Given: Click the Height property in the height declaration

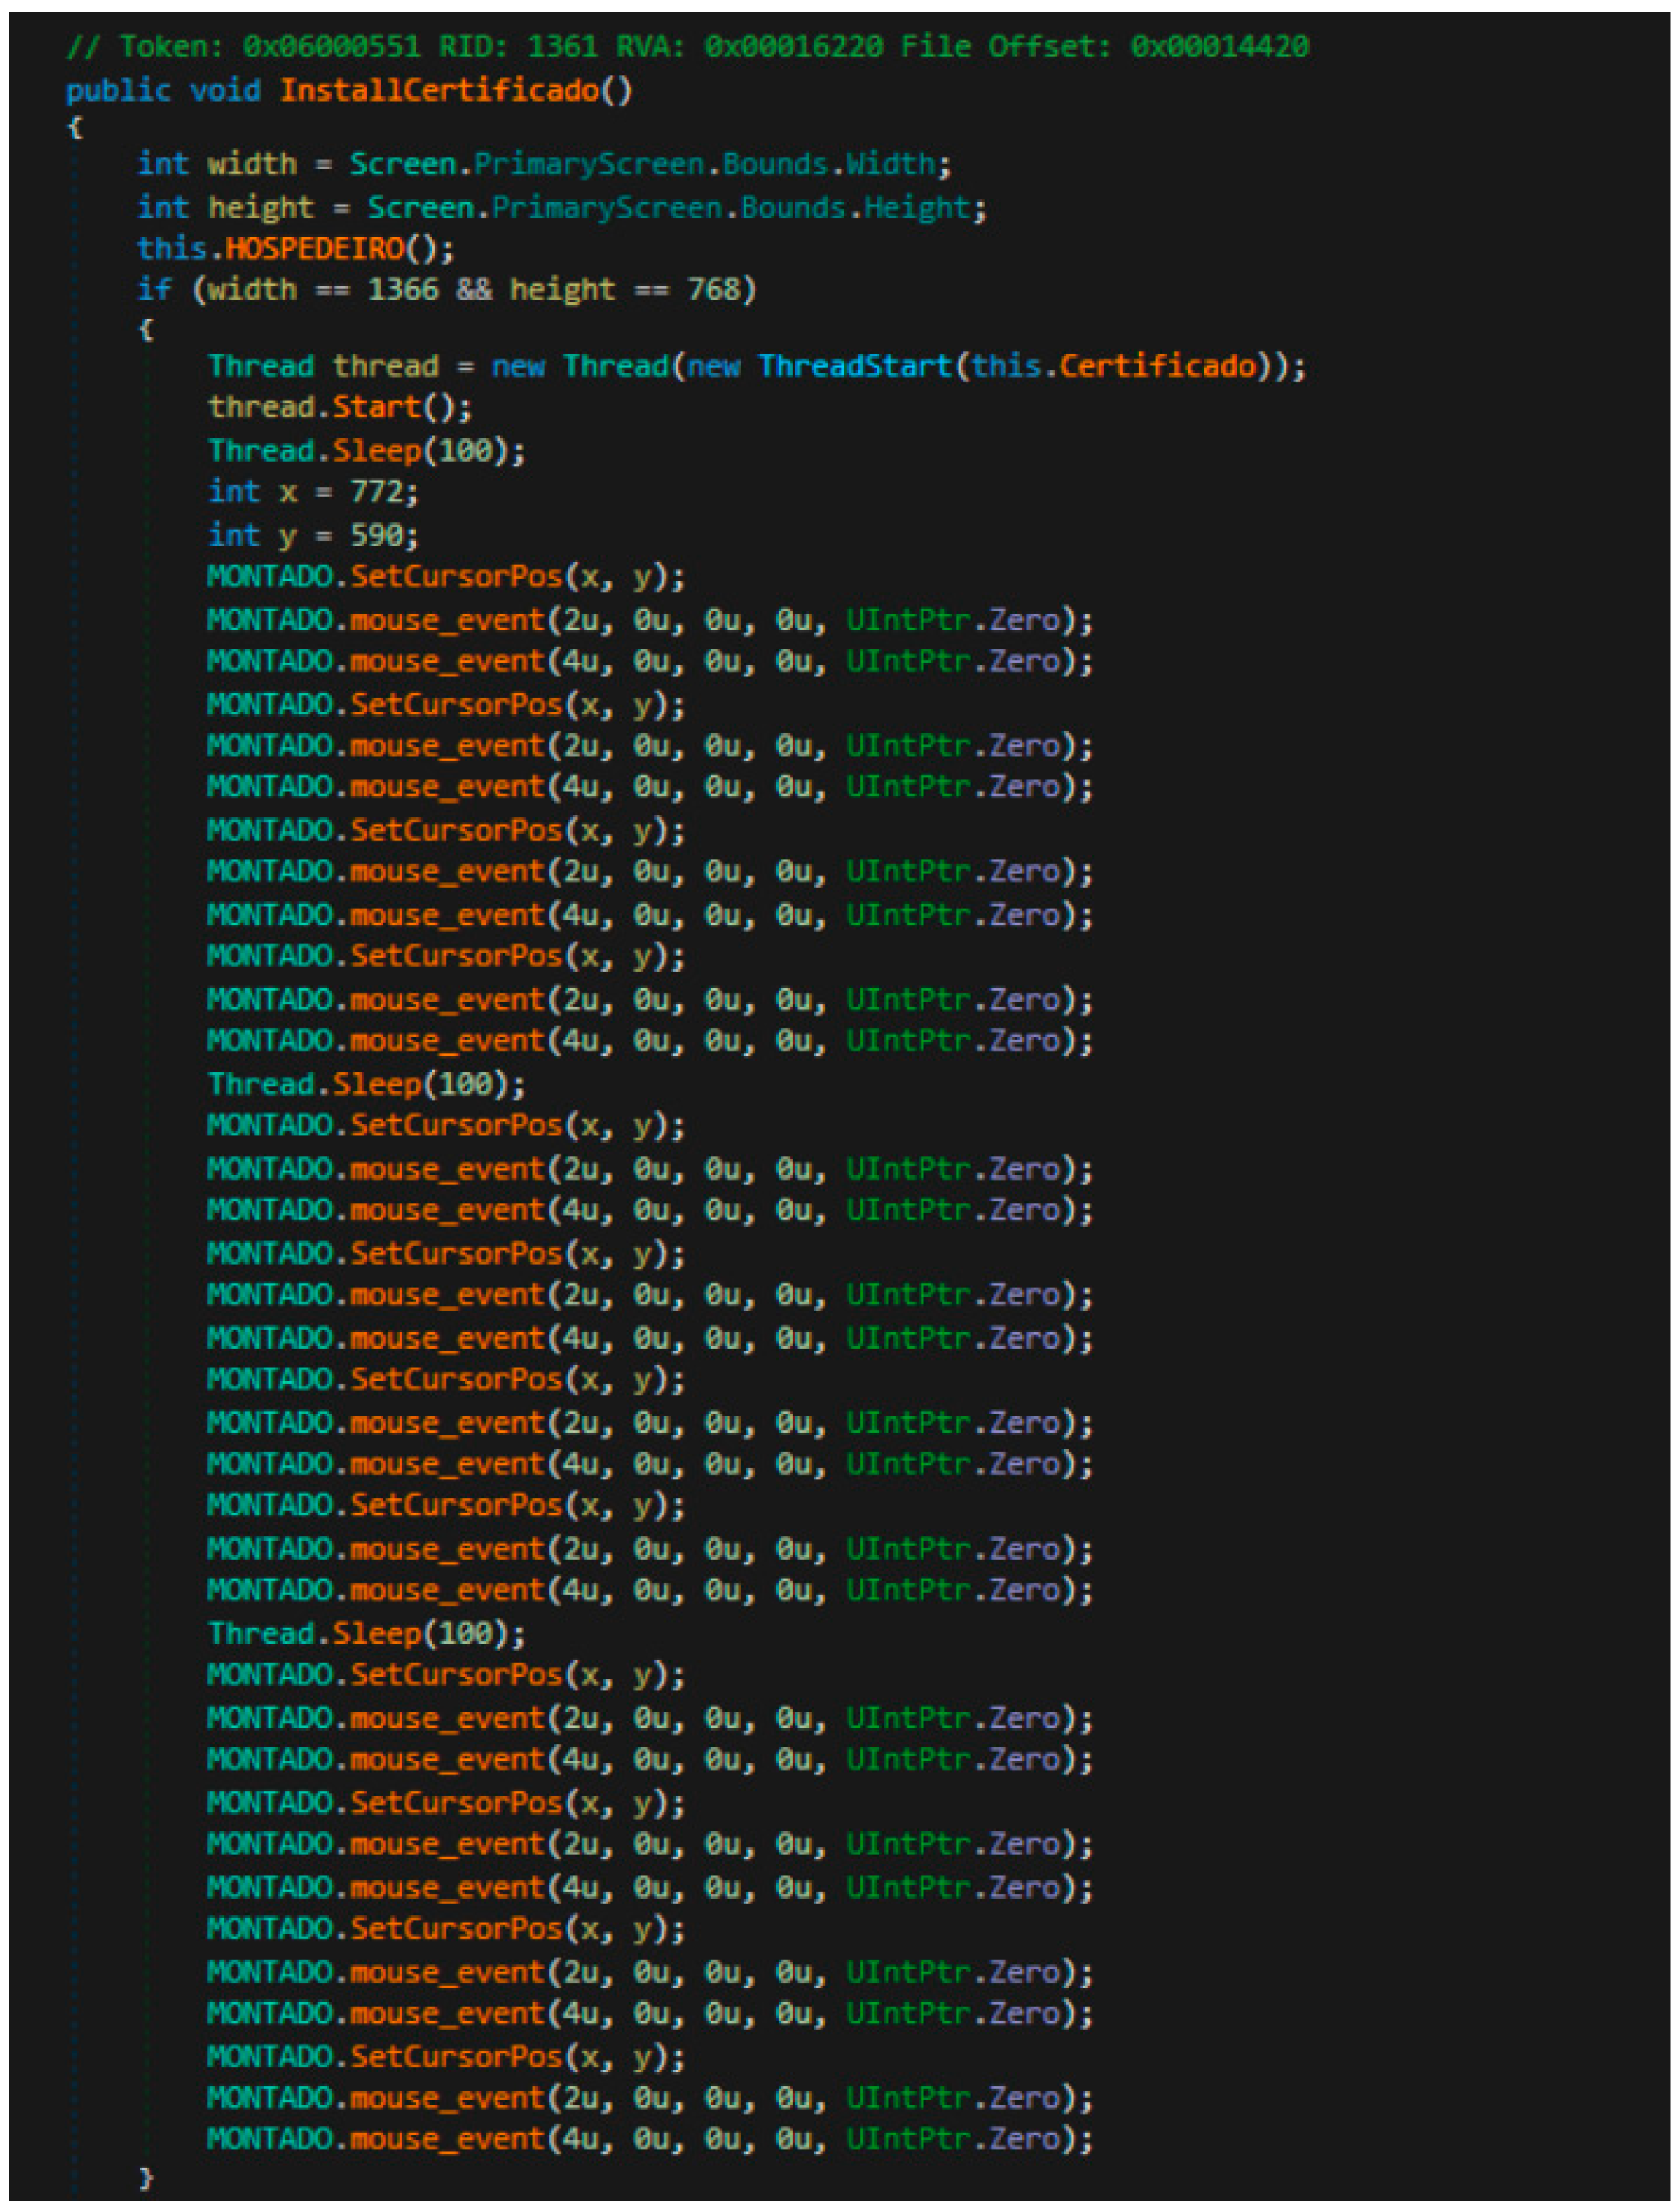Looking at the screenshot, I should [x=917, y=208].
